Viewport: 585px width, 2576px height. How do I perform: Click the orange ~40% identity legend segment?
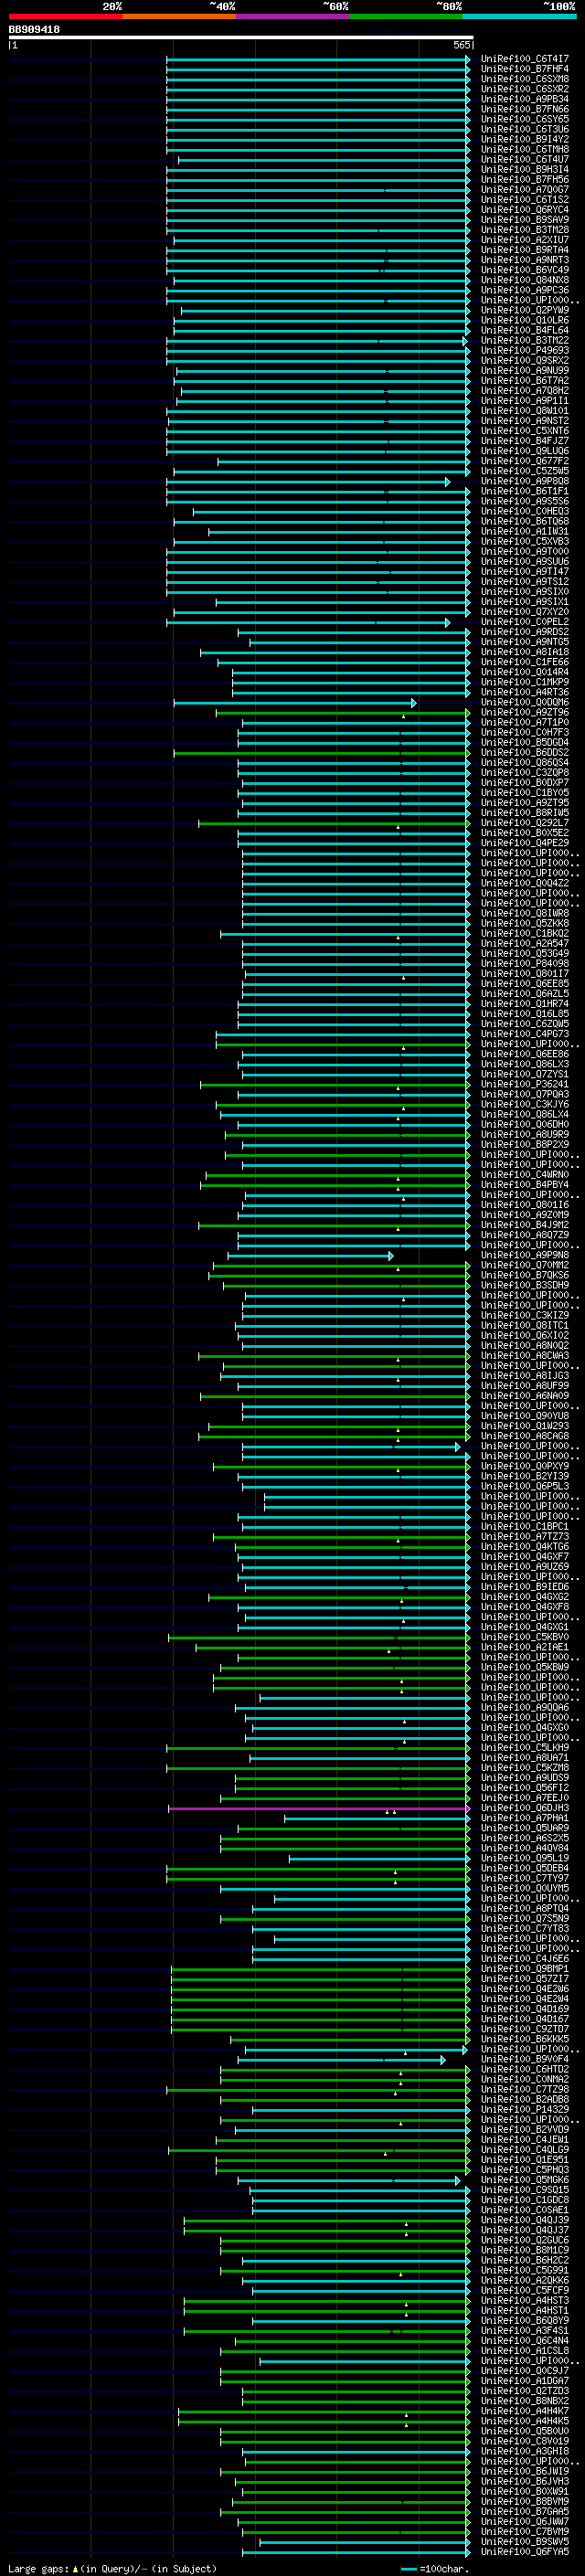point(179,16)
